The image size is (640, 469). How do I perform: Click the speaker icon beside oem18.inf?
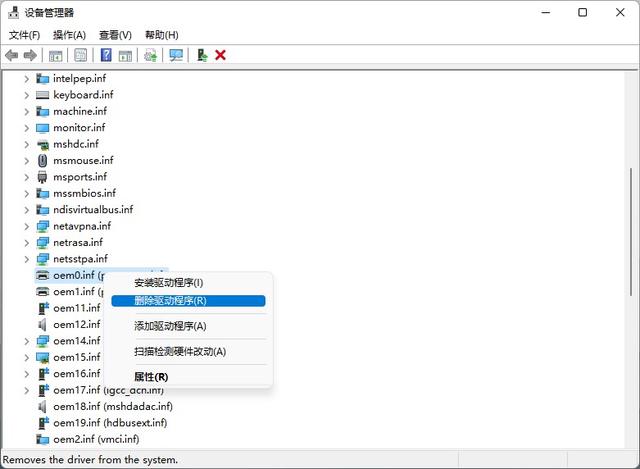click(42, 407)
